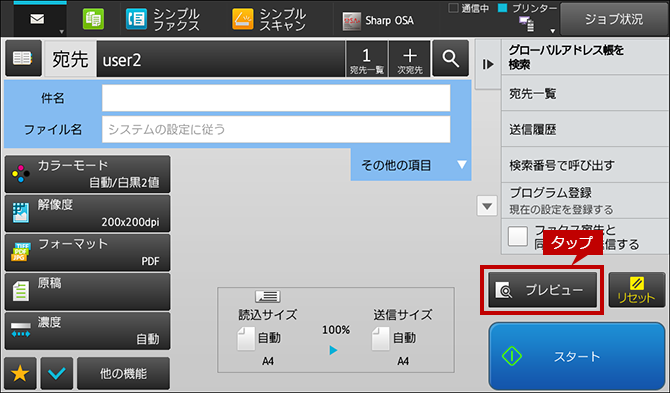The width and height of the screenshot is (670, 393).
Task: Open 他の機能 other functions
Action: tap(123, 373)
